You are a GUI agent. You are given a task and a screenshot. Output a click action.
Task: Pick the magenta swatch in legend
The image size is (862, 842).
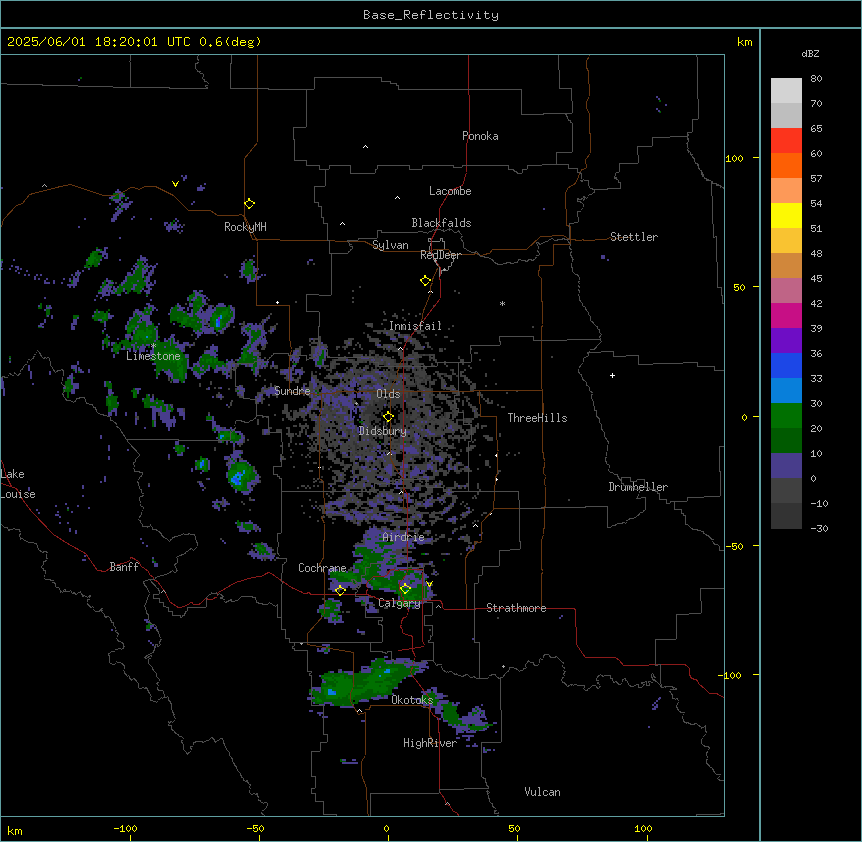(786, 315)
